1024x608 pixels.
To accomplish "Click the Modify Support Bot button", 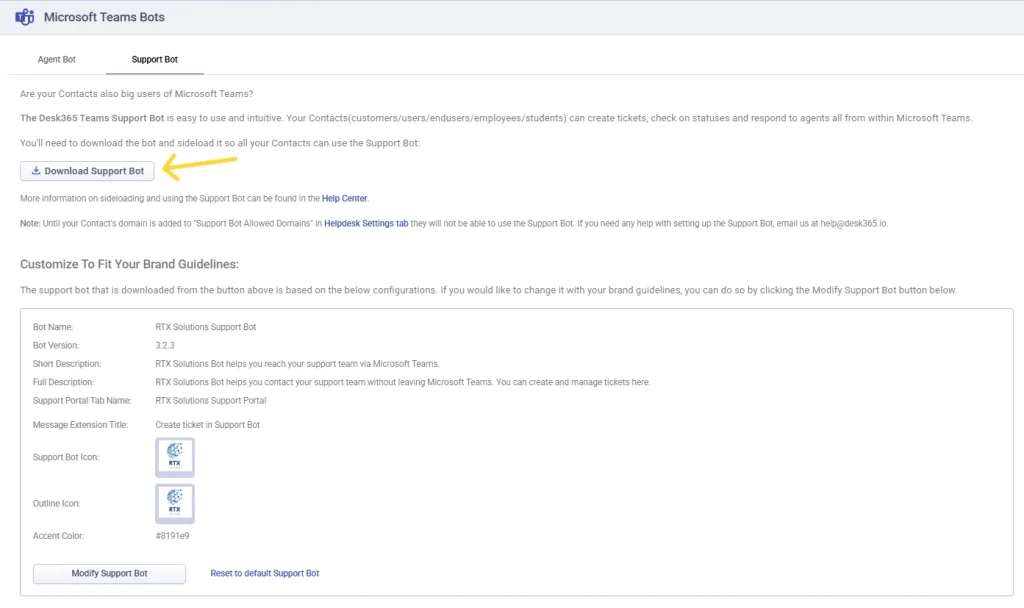I will pyautogui.click(x=109, y=573).
